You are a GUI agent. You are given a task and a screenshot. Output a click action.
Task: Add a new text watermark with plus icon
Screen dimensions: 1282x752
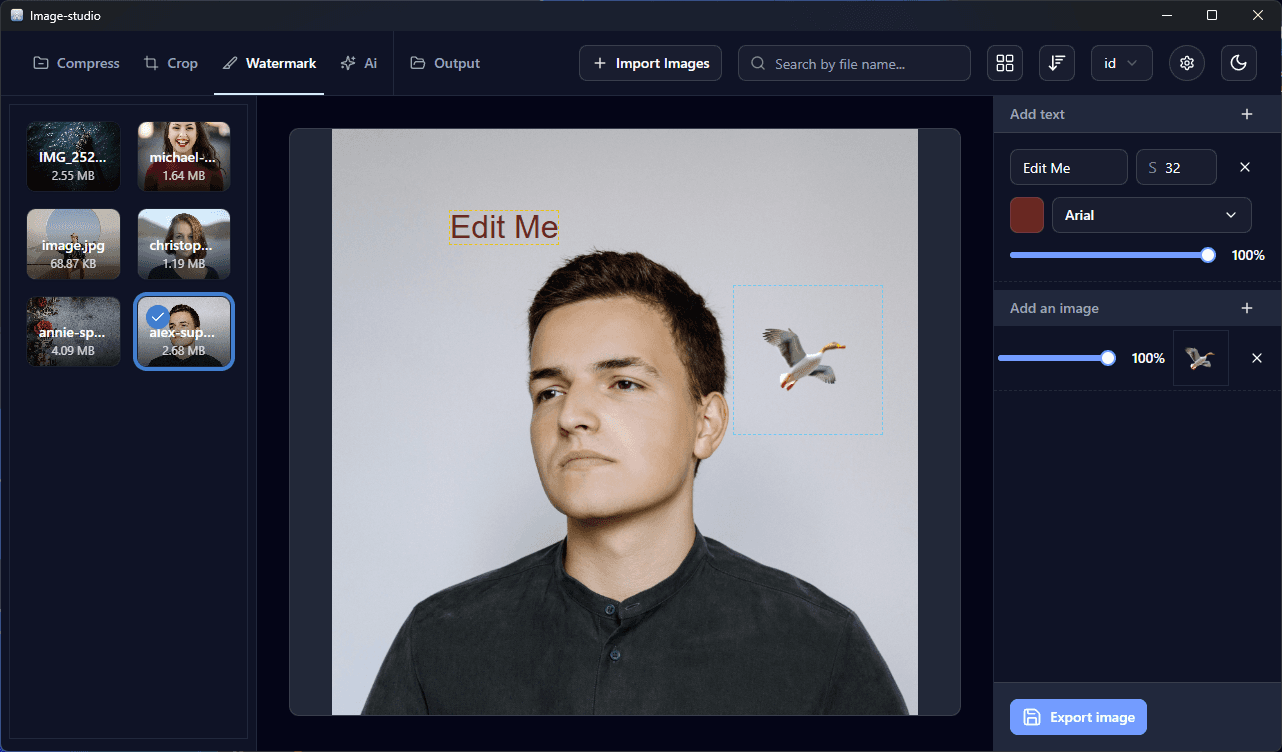(x=1246, y=114)
